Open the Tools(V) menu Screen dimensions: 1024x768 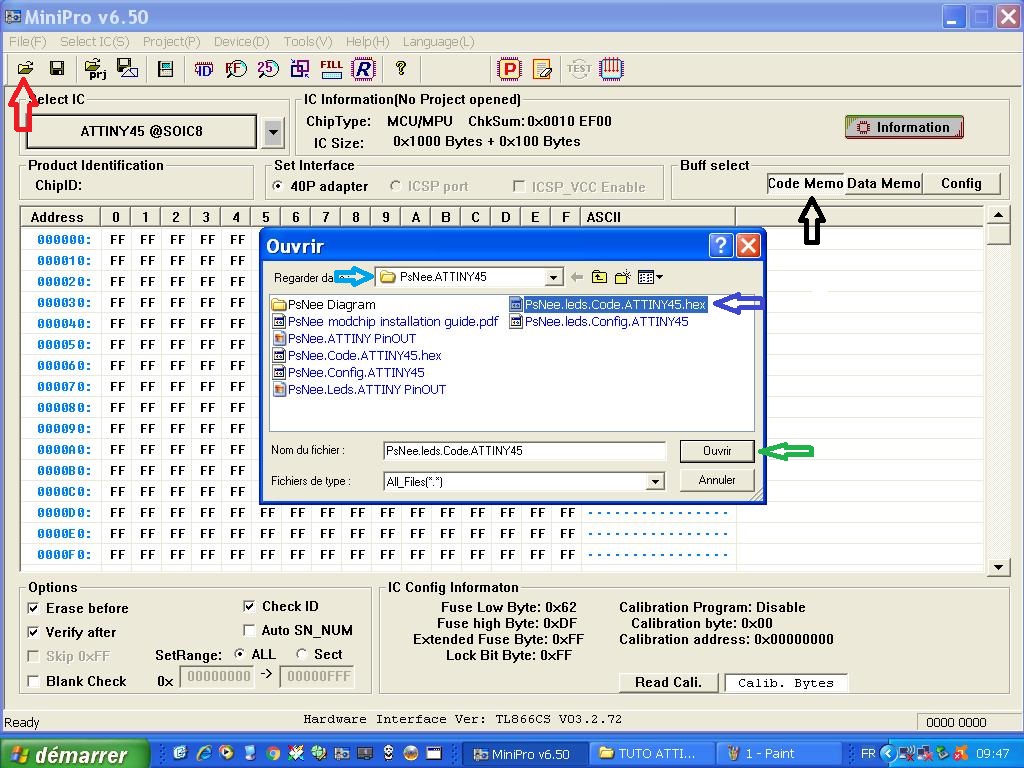(x=308, y=42)
